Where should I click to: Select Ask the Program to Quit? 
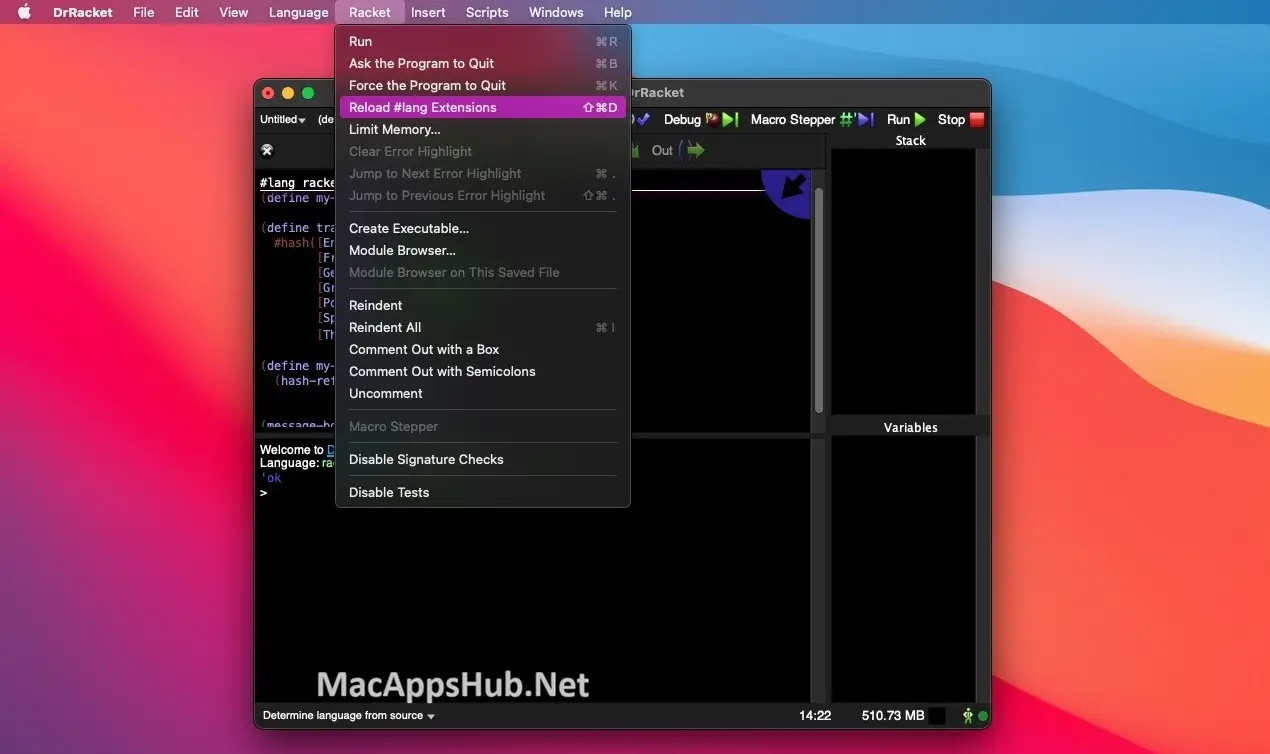pyautogui.click(x=483, y=63)
